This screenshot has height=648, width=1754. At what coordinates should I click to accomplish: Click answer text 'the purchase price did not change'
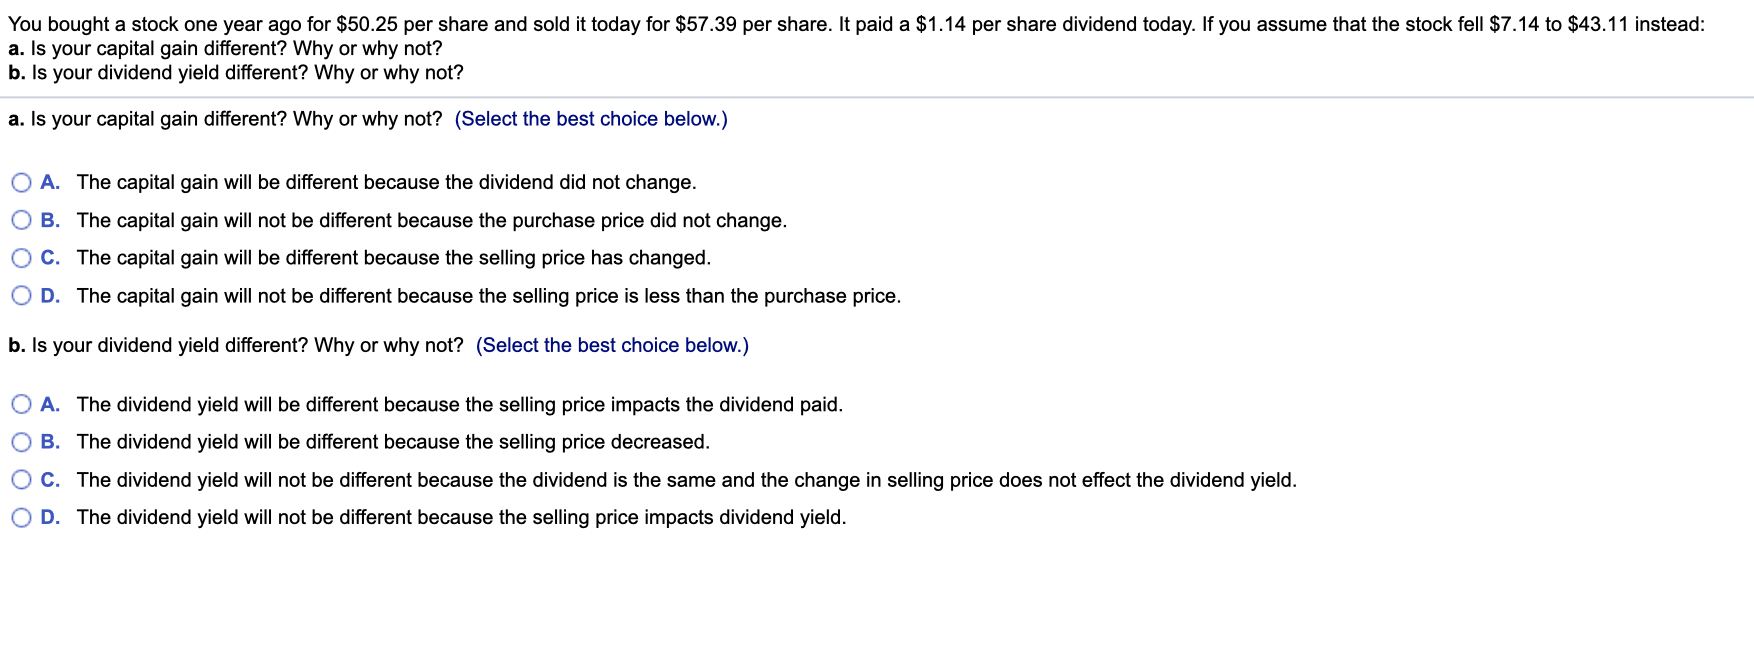(431, 220)
